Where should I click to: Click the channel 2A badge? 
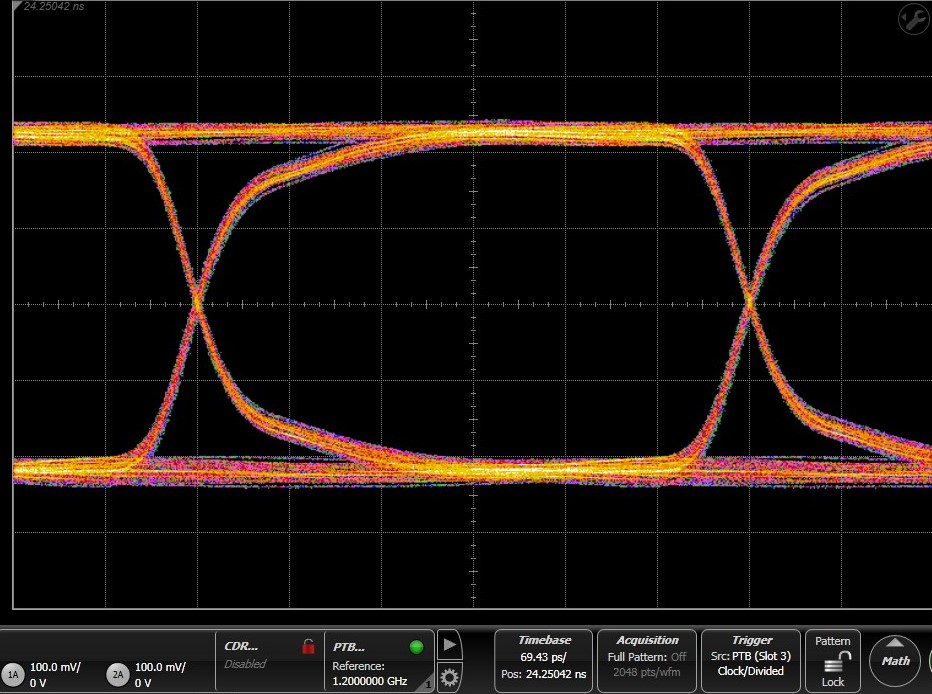(x=118, y=675)
